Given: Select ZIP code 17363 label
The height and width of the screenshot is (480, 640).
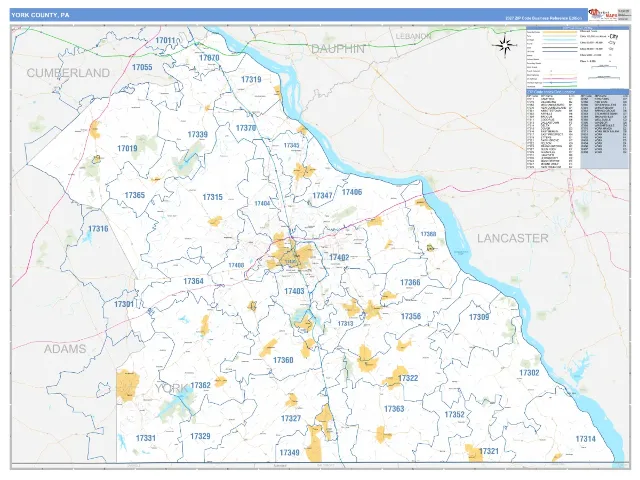Looking at the screenshot, I should (394, 409).
